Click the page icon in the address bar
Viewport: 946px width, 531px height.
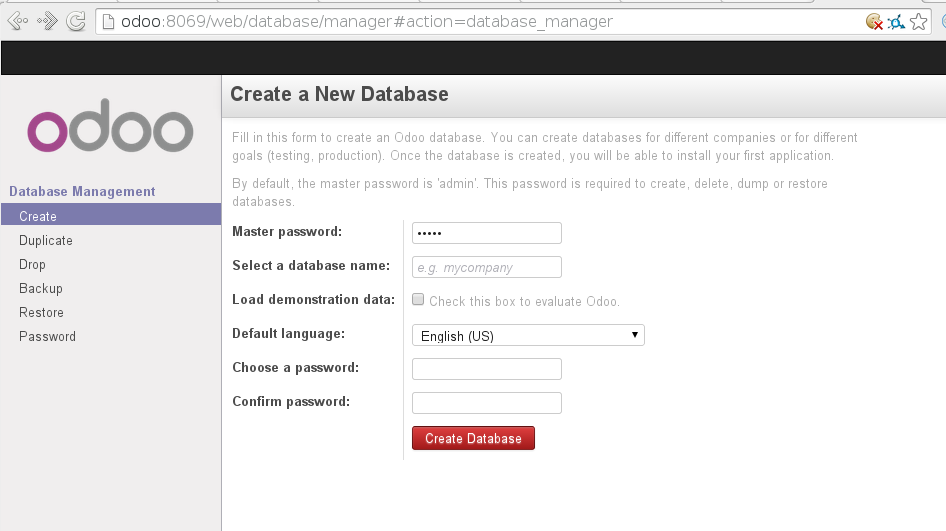tap(108, 21)
